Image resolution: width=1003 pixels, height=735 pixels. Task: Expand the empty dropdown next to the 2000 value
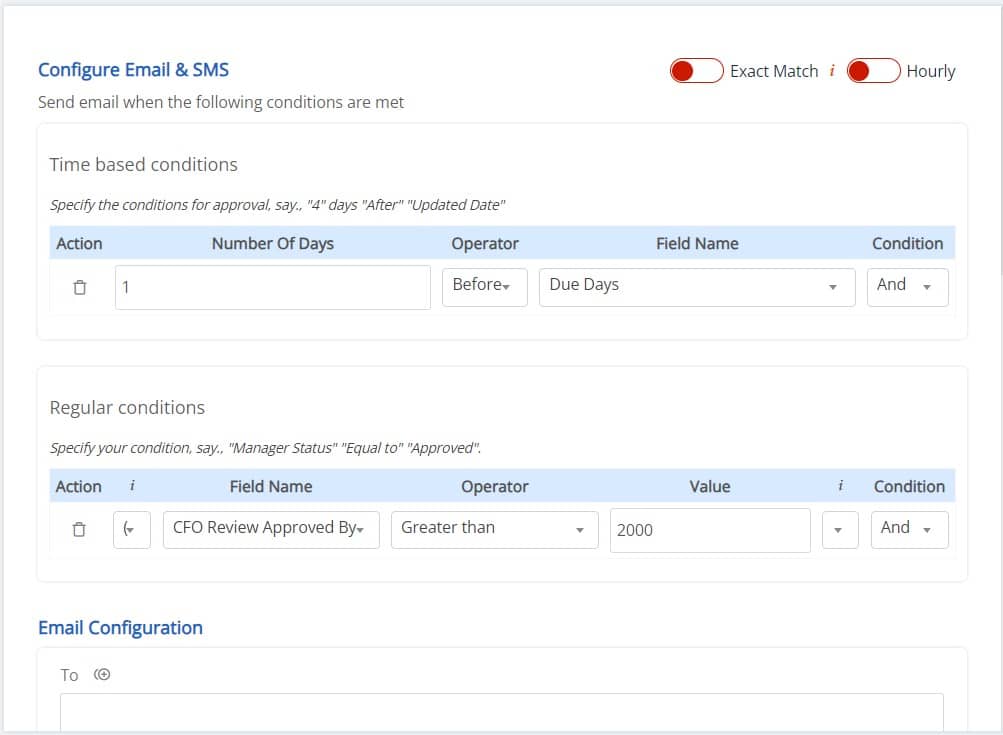tap(839, 530)
